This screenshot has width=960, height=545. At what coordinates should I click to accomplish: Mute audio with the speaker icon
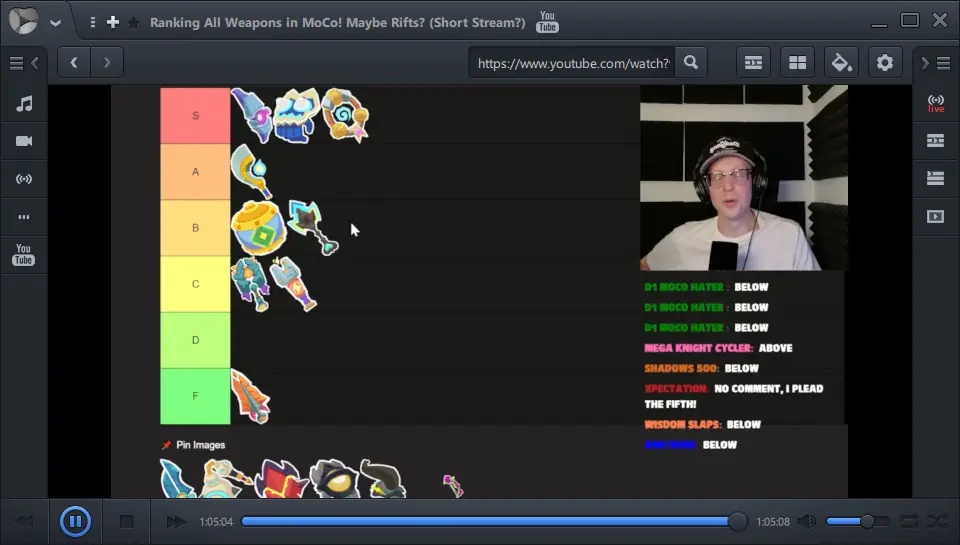coord(808,522)
